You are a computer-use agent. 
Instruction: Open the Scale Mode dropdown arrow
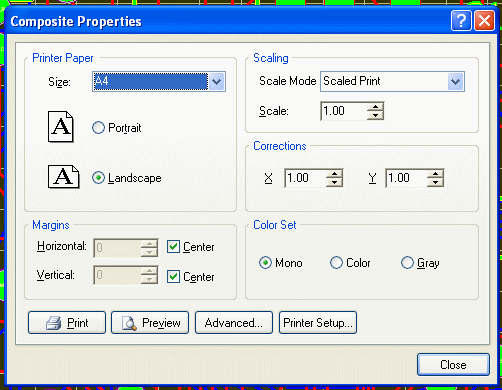click(x=455, y=81)
